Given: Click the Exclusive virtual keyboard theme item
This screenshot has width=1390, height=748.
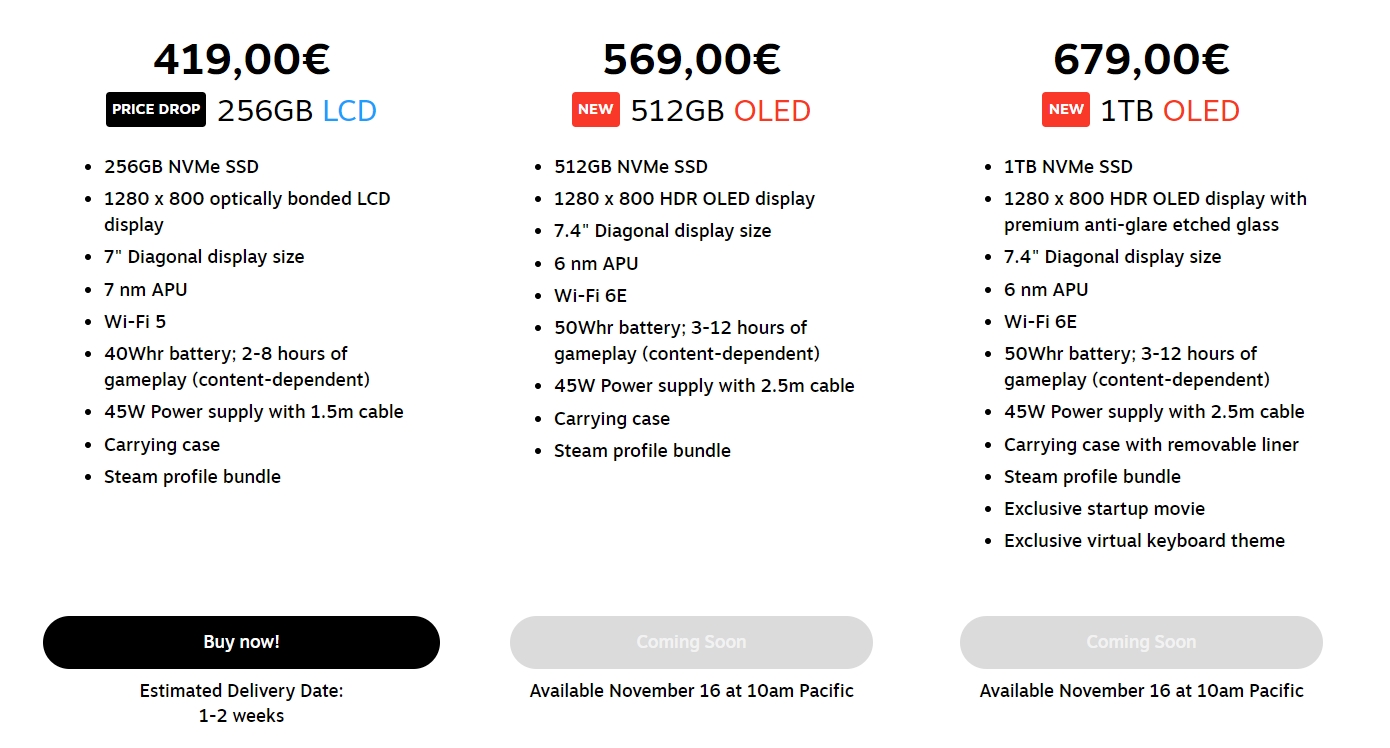Looking at the screenshot, I should pyautogui.click(x=1144, y=541).
